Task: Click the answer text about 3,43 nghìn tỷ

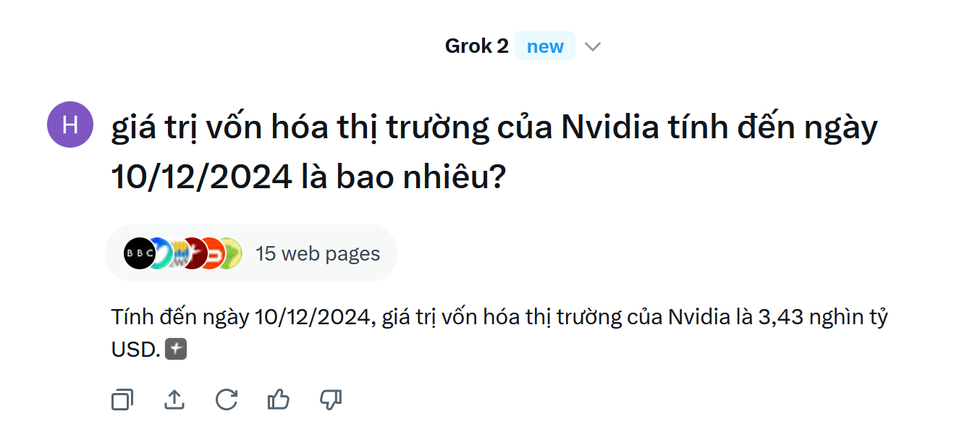Action: (x=500, y=319)
